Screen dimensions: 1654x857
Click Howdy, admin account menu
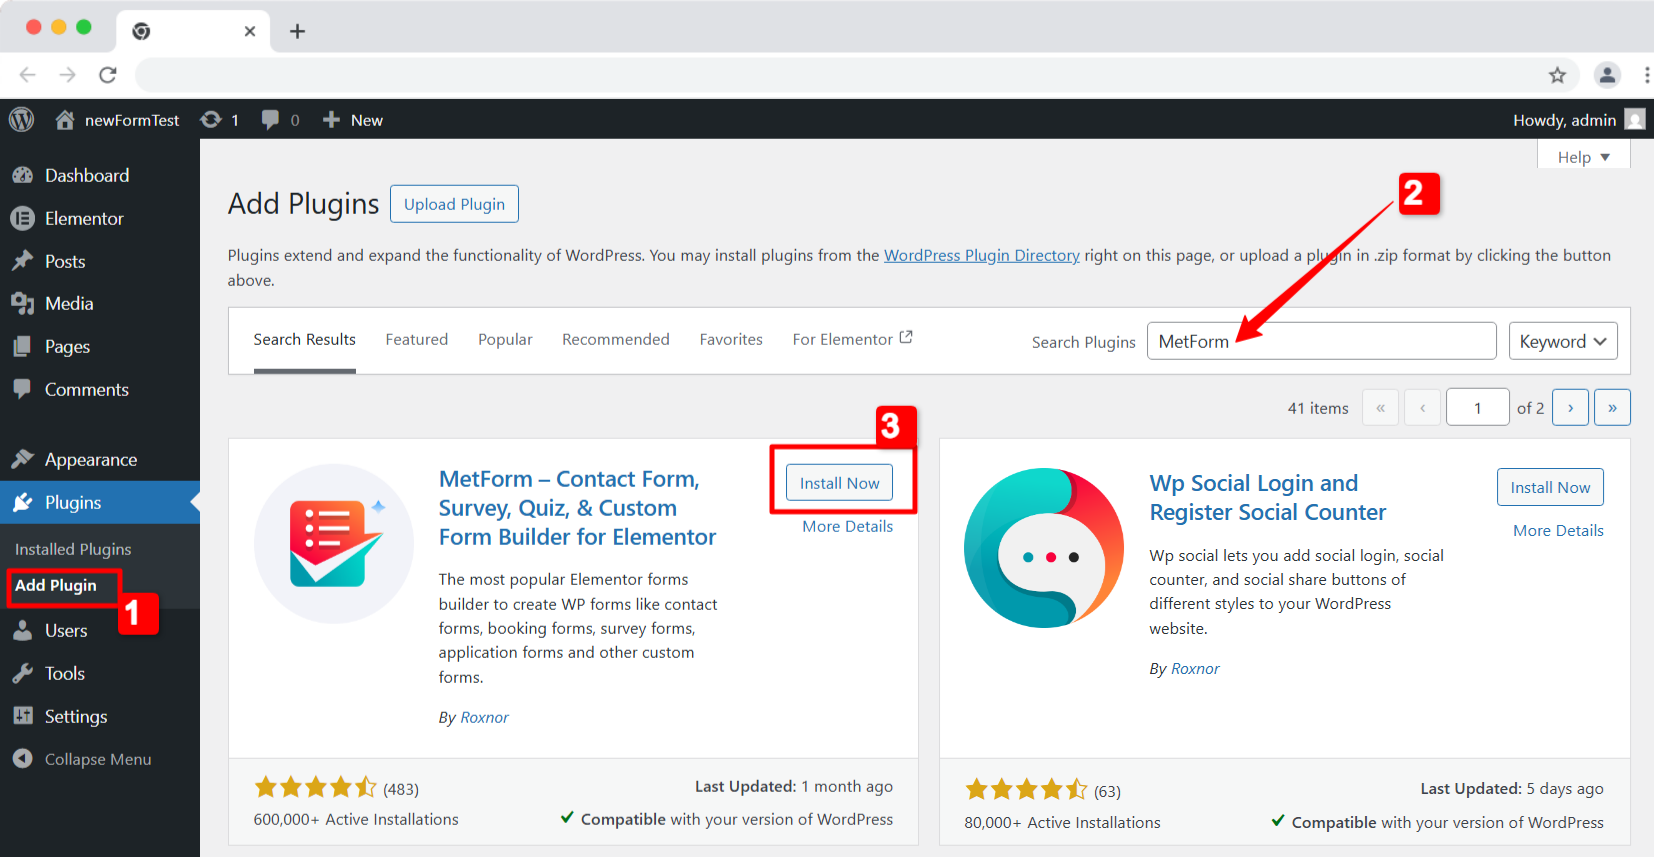[1564, 120]
